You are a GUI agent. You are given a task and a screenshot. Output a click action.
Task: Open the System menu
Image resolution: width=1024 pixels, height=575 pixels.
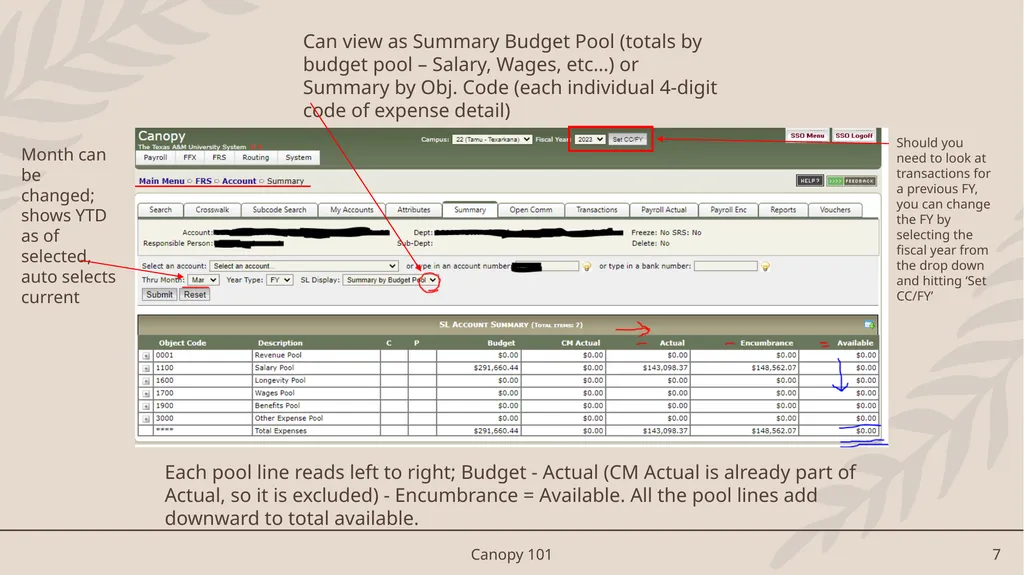(298, 157)
